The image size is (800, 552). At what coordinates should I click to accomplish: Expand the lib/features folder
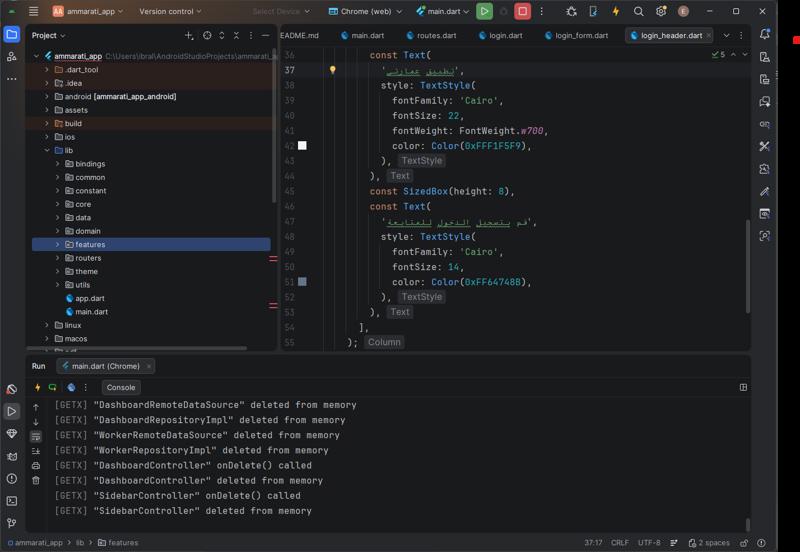click(x=58, y=244)
